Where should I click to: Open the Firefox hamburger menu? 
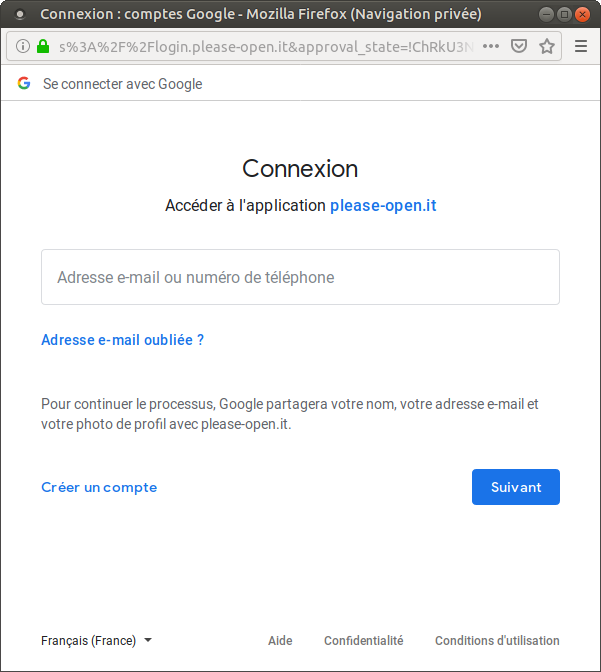[581, 46]
